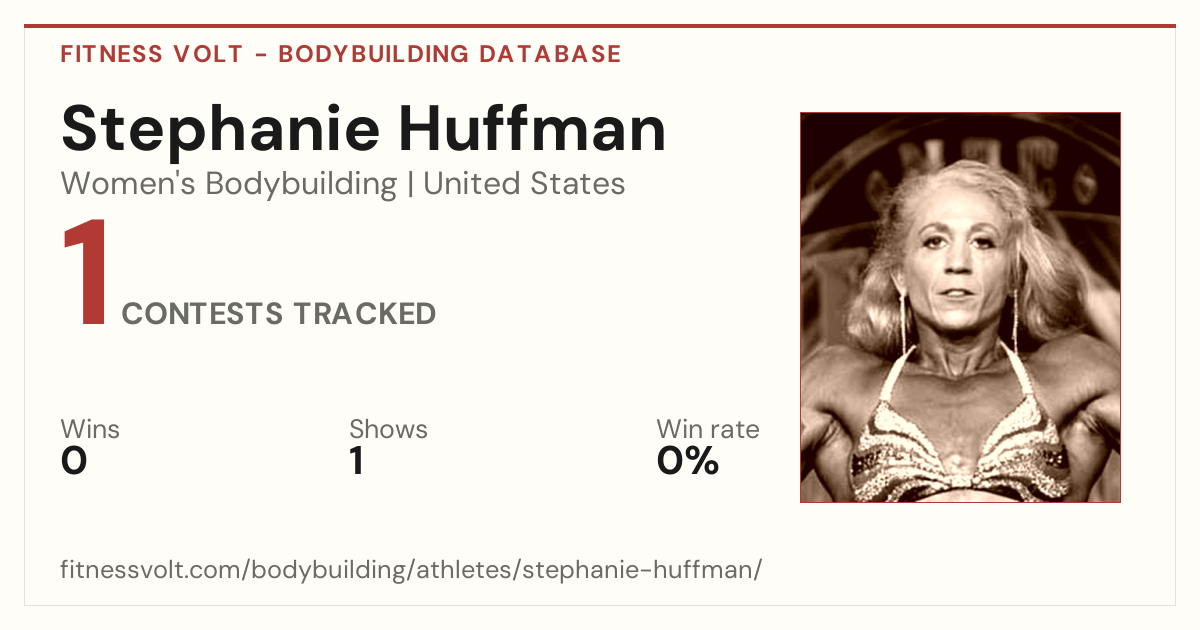Select the BODYBUILDING DATABASE header text
Image resolution: width=1200 pixels, height=630 pixels.
click(x=450, y=54)
